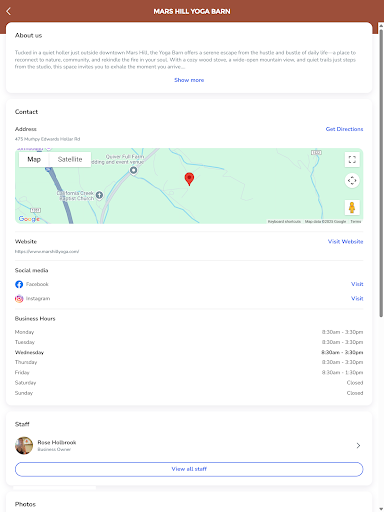Screen dimensions: 384x512
Task: Click the Instagram logo icon
Action: [19, 299]
